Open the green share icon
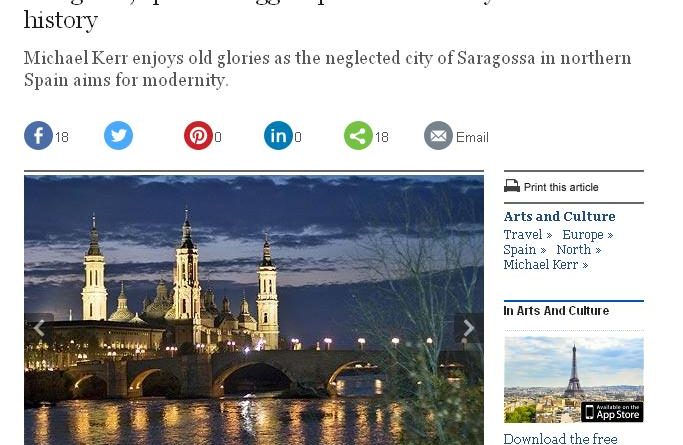 click(x=358, y=135)
